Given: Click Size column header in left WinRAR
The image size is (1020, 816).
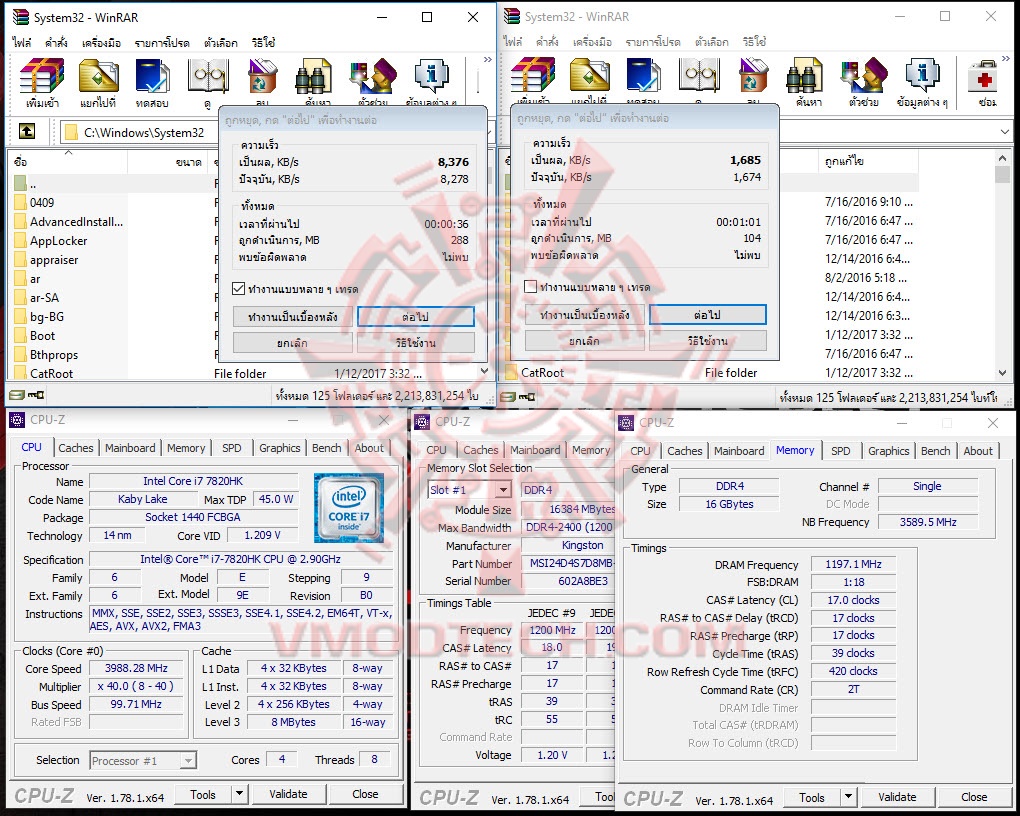Looking at the screenshot, I should tap(168, 161).
